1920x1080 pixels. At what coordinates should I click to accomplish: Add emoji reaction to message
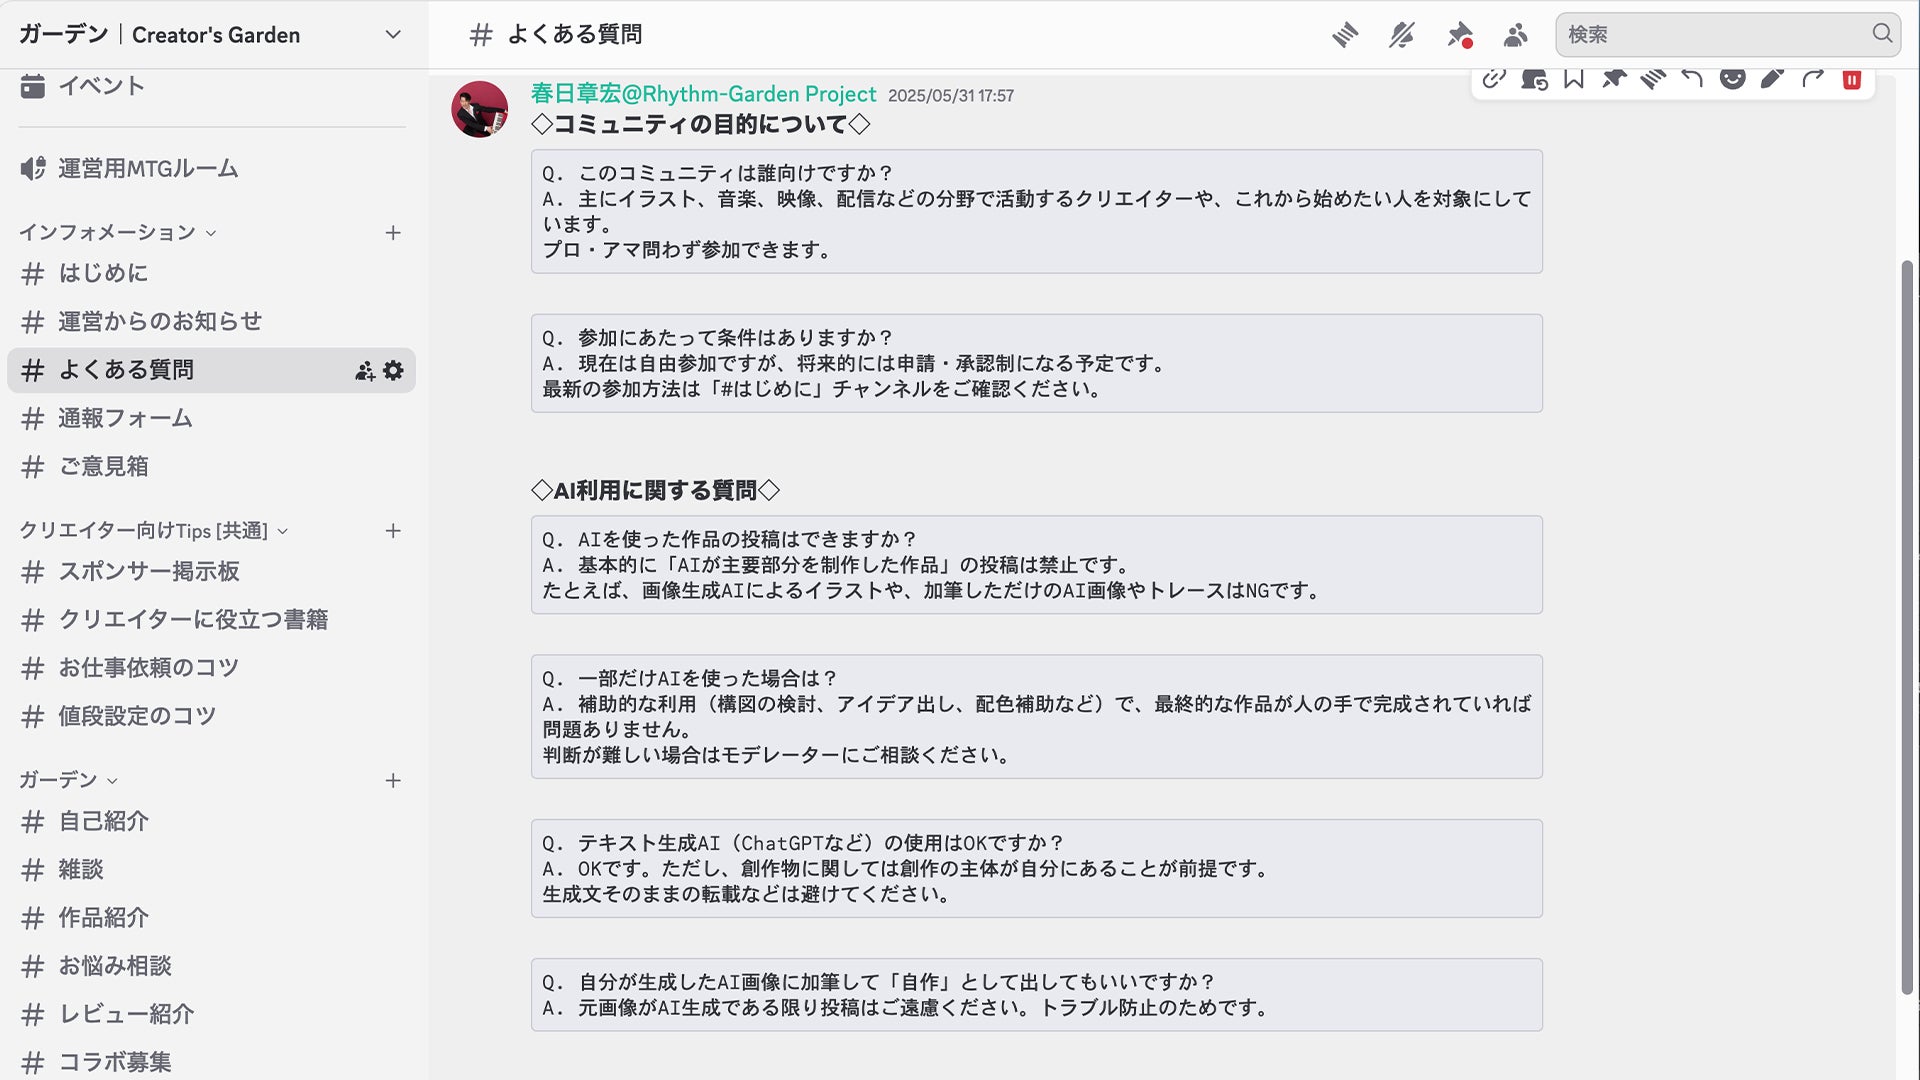click(1732, 80)
